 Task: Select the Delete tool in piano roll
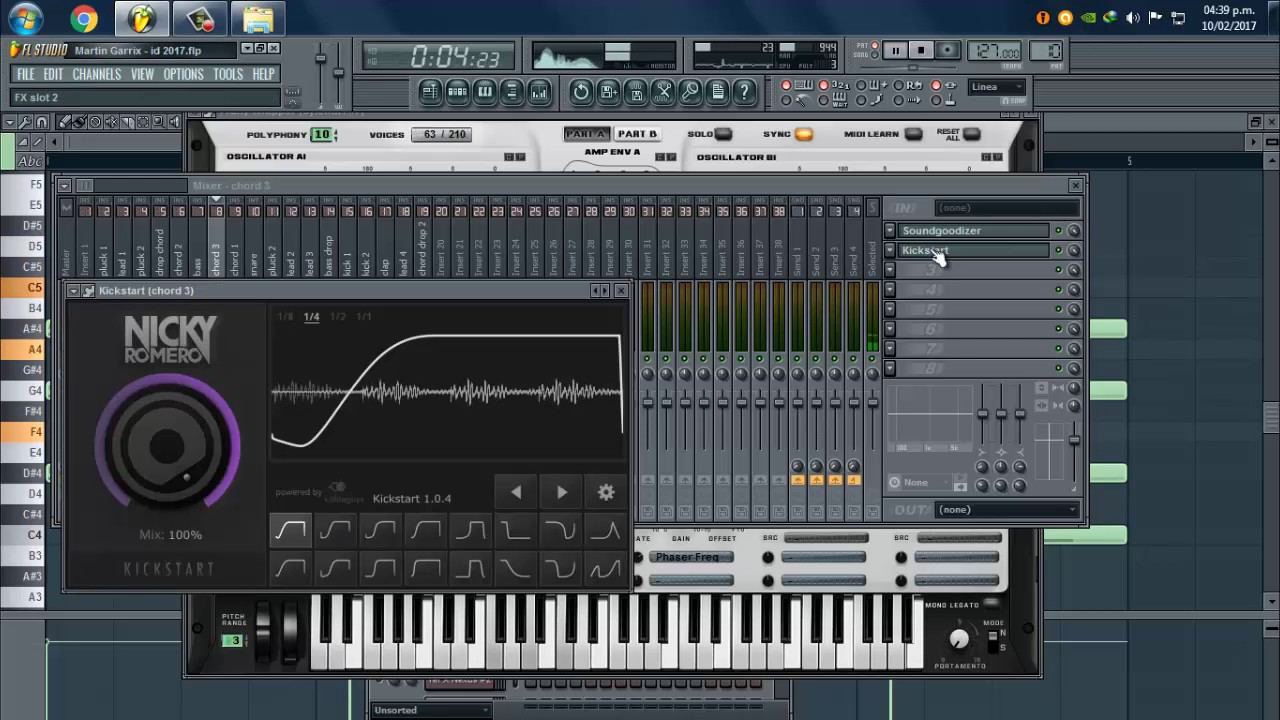96,122
